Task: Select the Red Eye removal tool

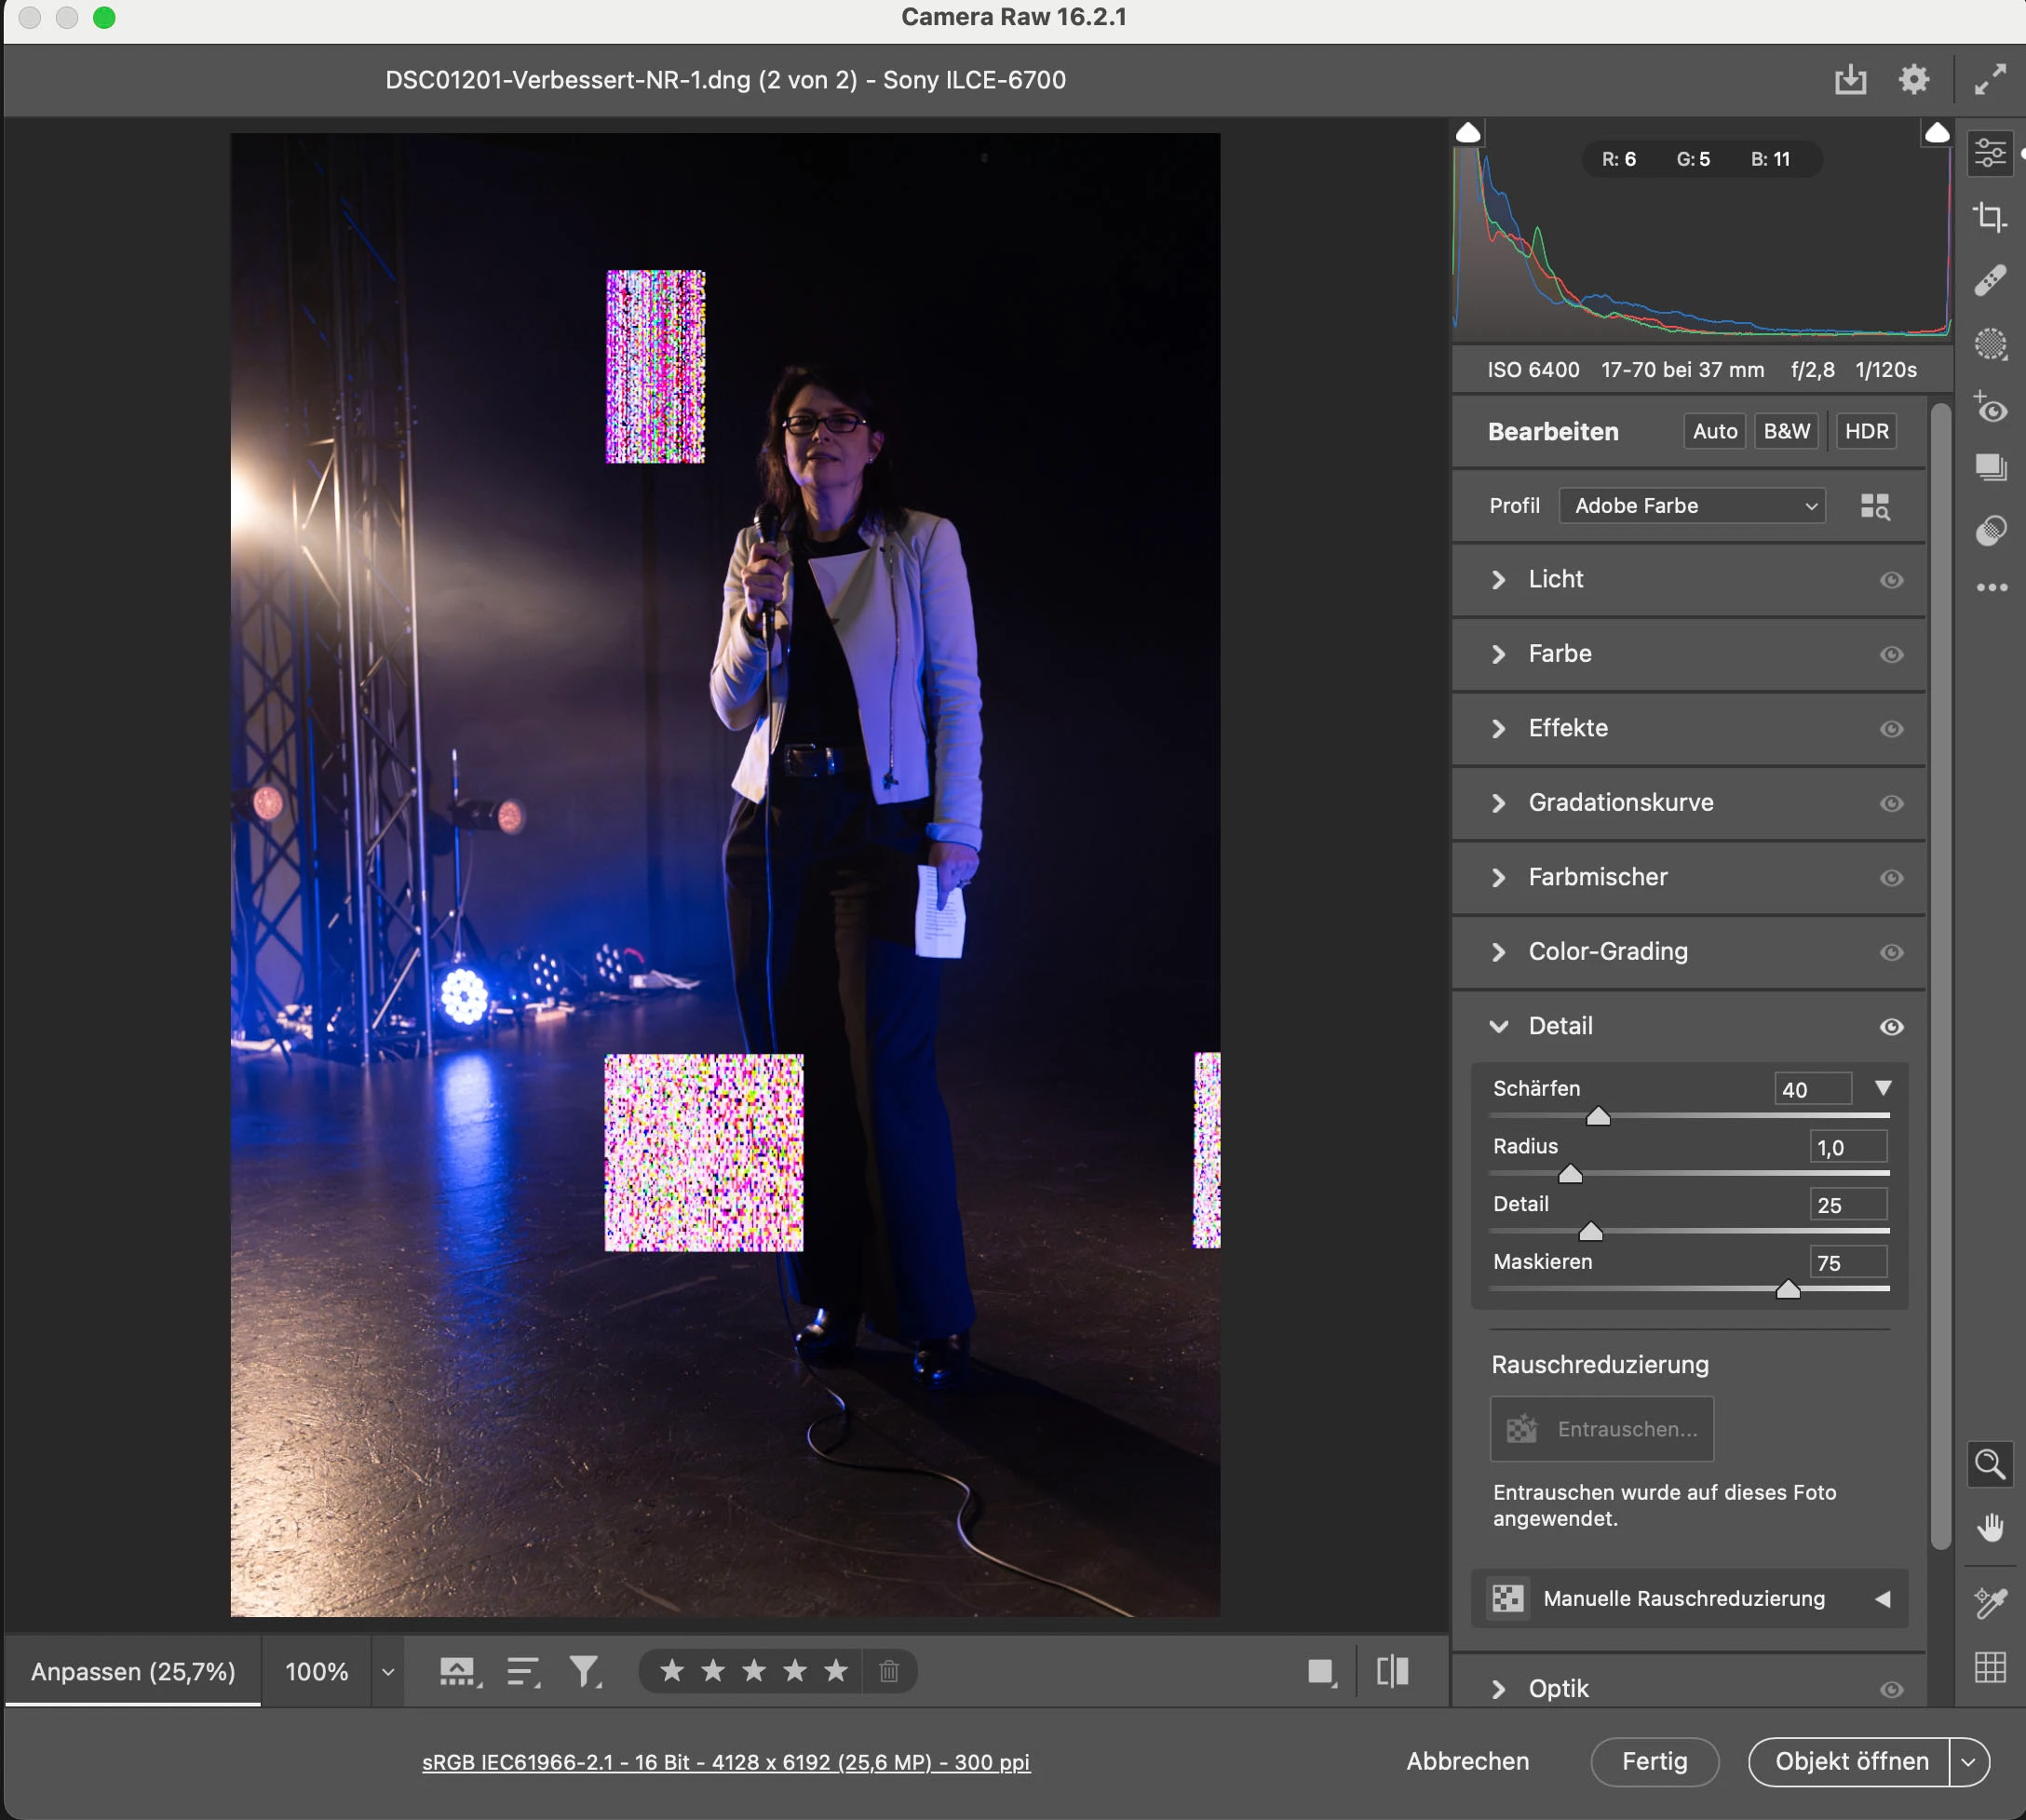Action: pos(1989,408)
